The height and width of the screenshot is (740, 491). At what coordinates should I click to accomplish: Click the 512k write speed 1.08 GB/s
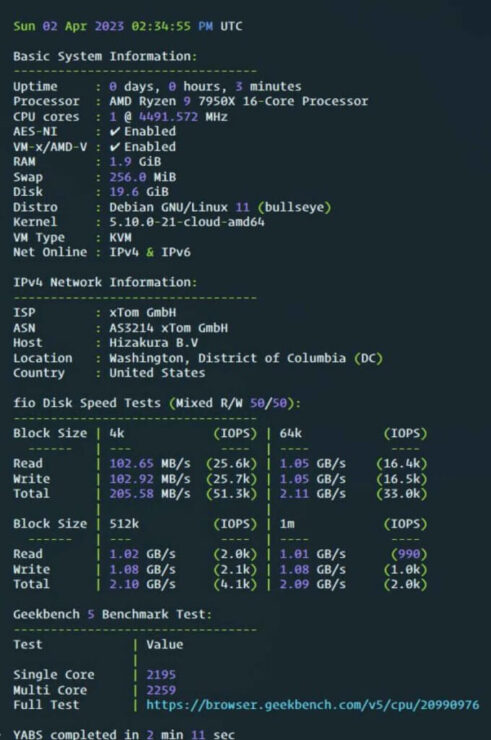tap(143, 569)
